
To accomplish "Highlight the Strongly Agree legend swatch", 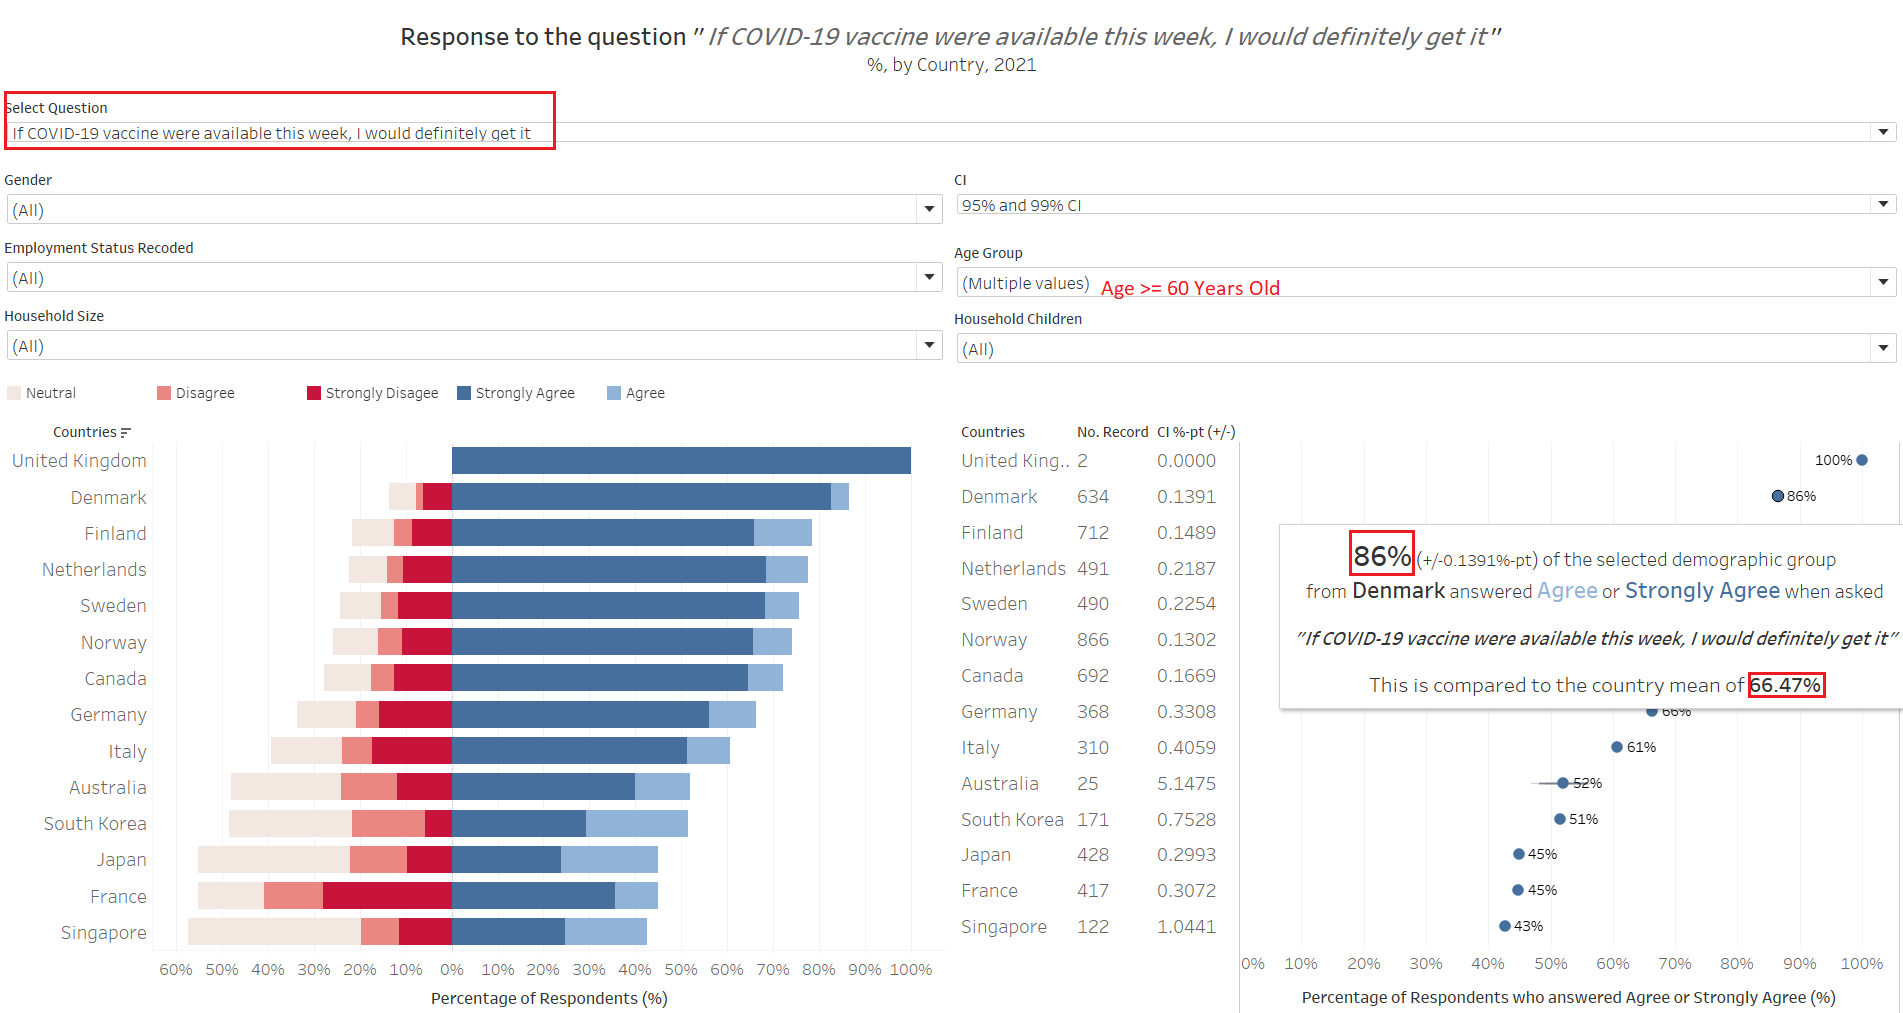I will [464, 393].
